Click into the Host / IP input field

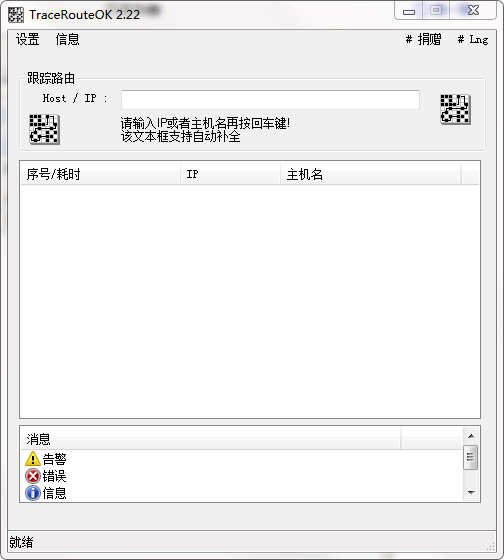coord(270,100)
